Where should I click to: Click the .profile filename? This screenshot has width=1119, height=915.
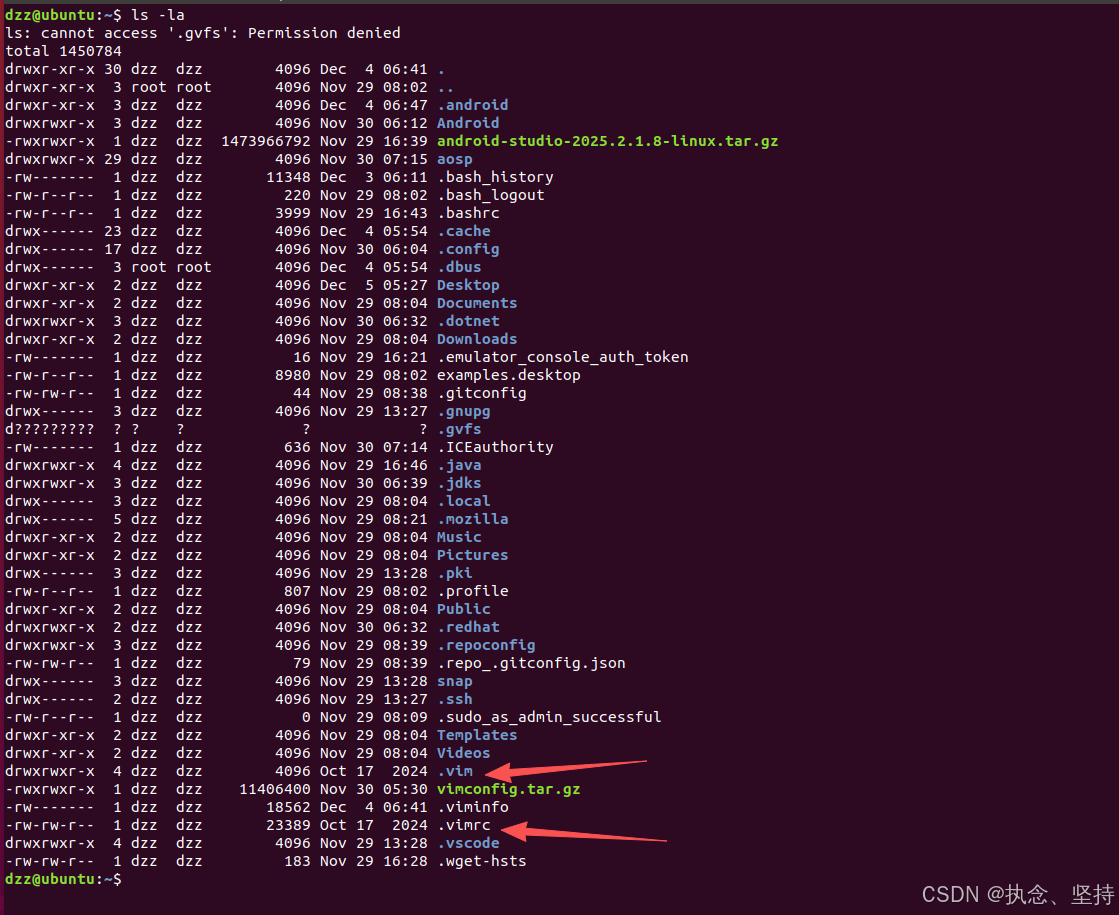472,591
